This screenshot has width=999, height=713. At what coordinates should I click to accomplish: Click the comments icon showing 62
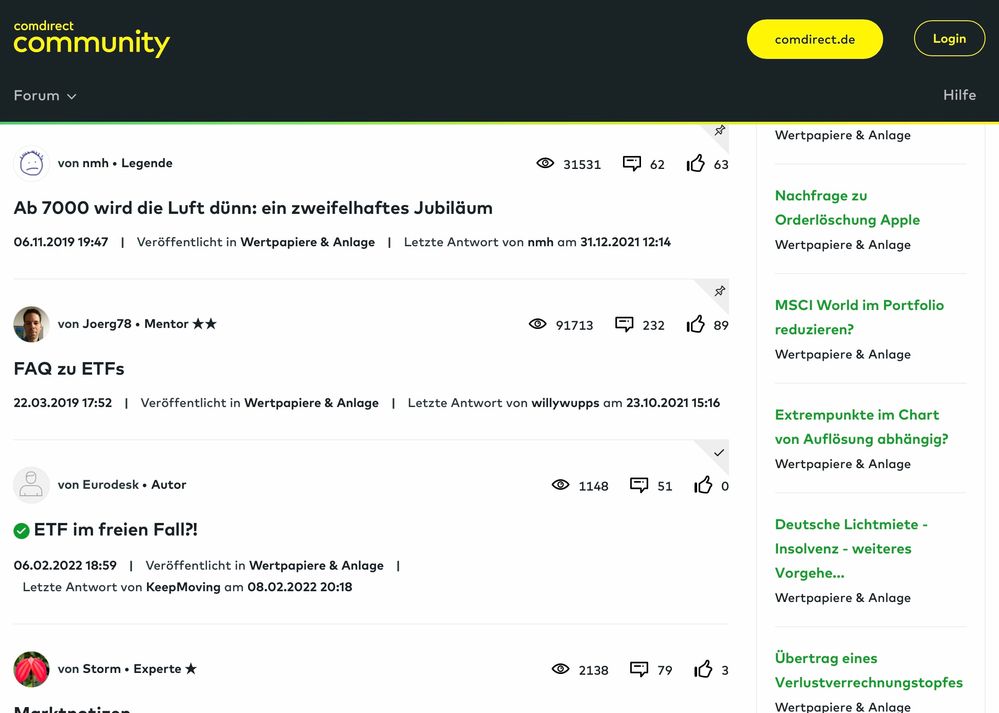(x=631, y=163)
